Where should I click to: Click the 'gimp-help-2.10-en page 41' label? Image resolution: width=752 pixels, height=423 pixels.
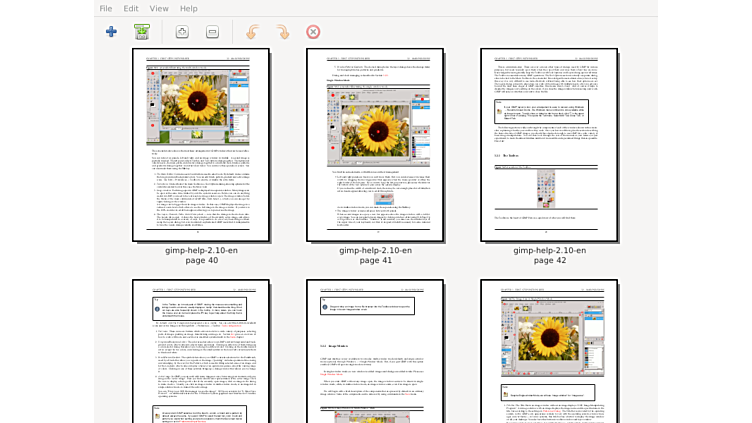click(x=375, y=256)
